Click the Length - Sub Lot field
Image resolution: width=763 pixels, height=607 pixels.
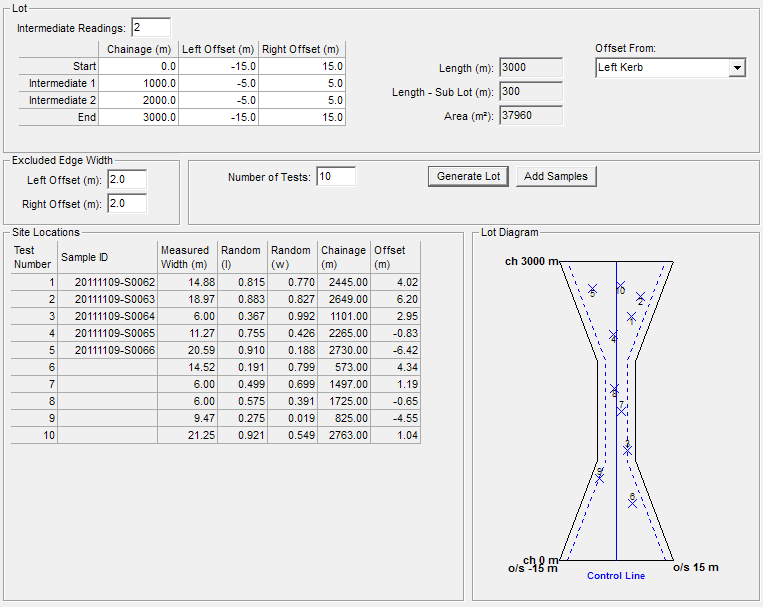(531, 92)
